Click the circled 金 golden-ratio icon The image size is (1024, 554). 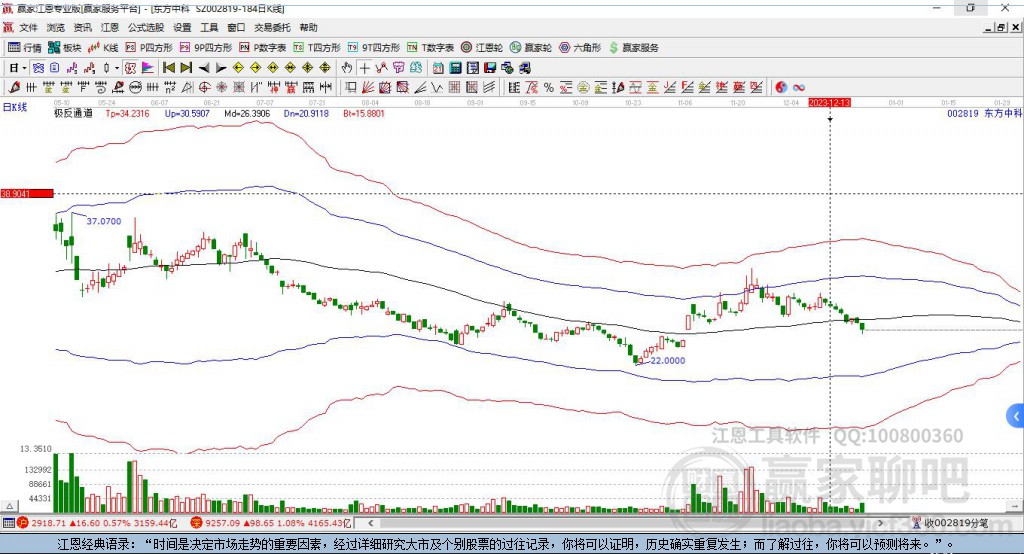tap(583, 87)
